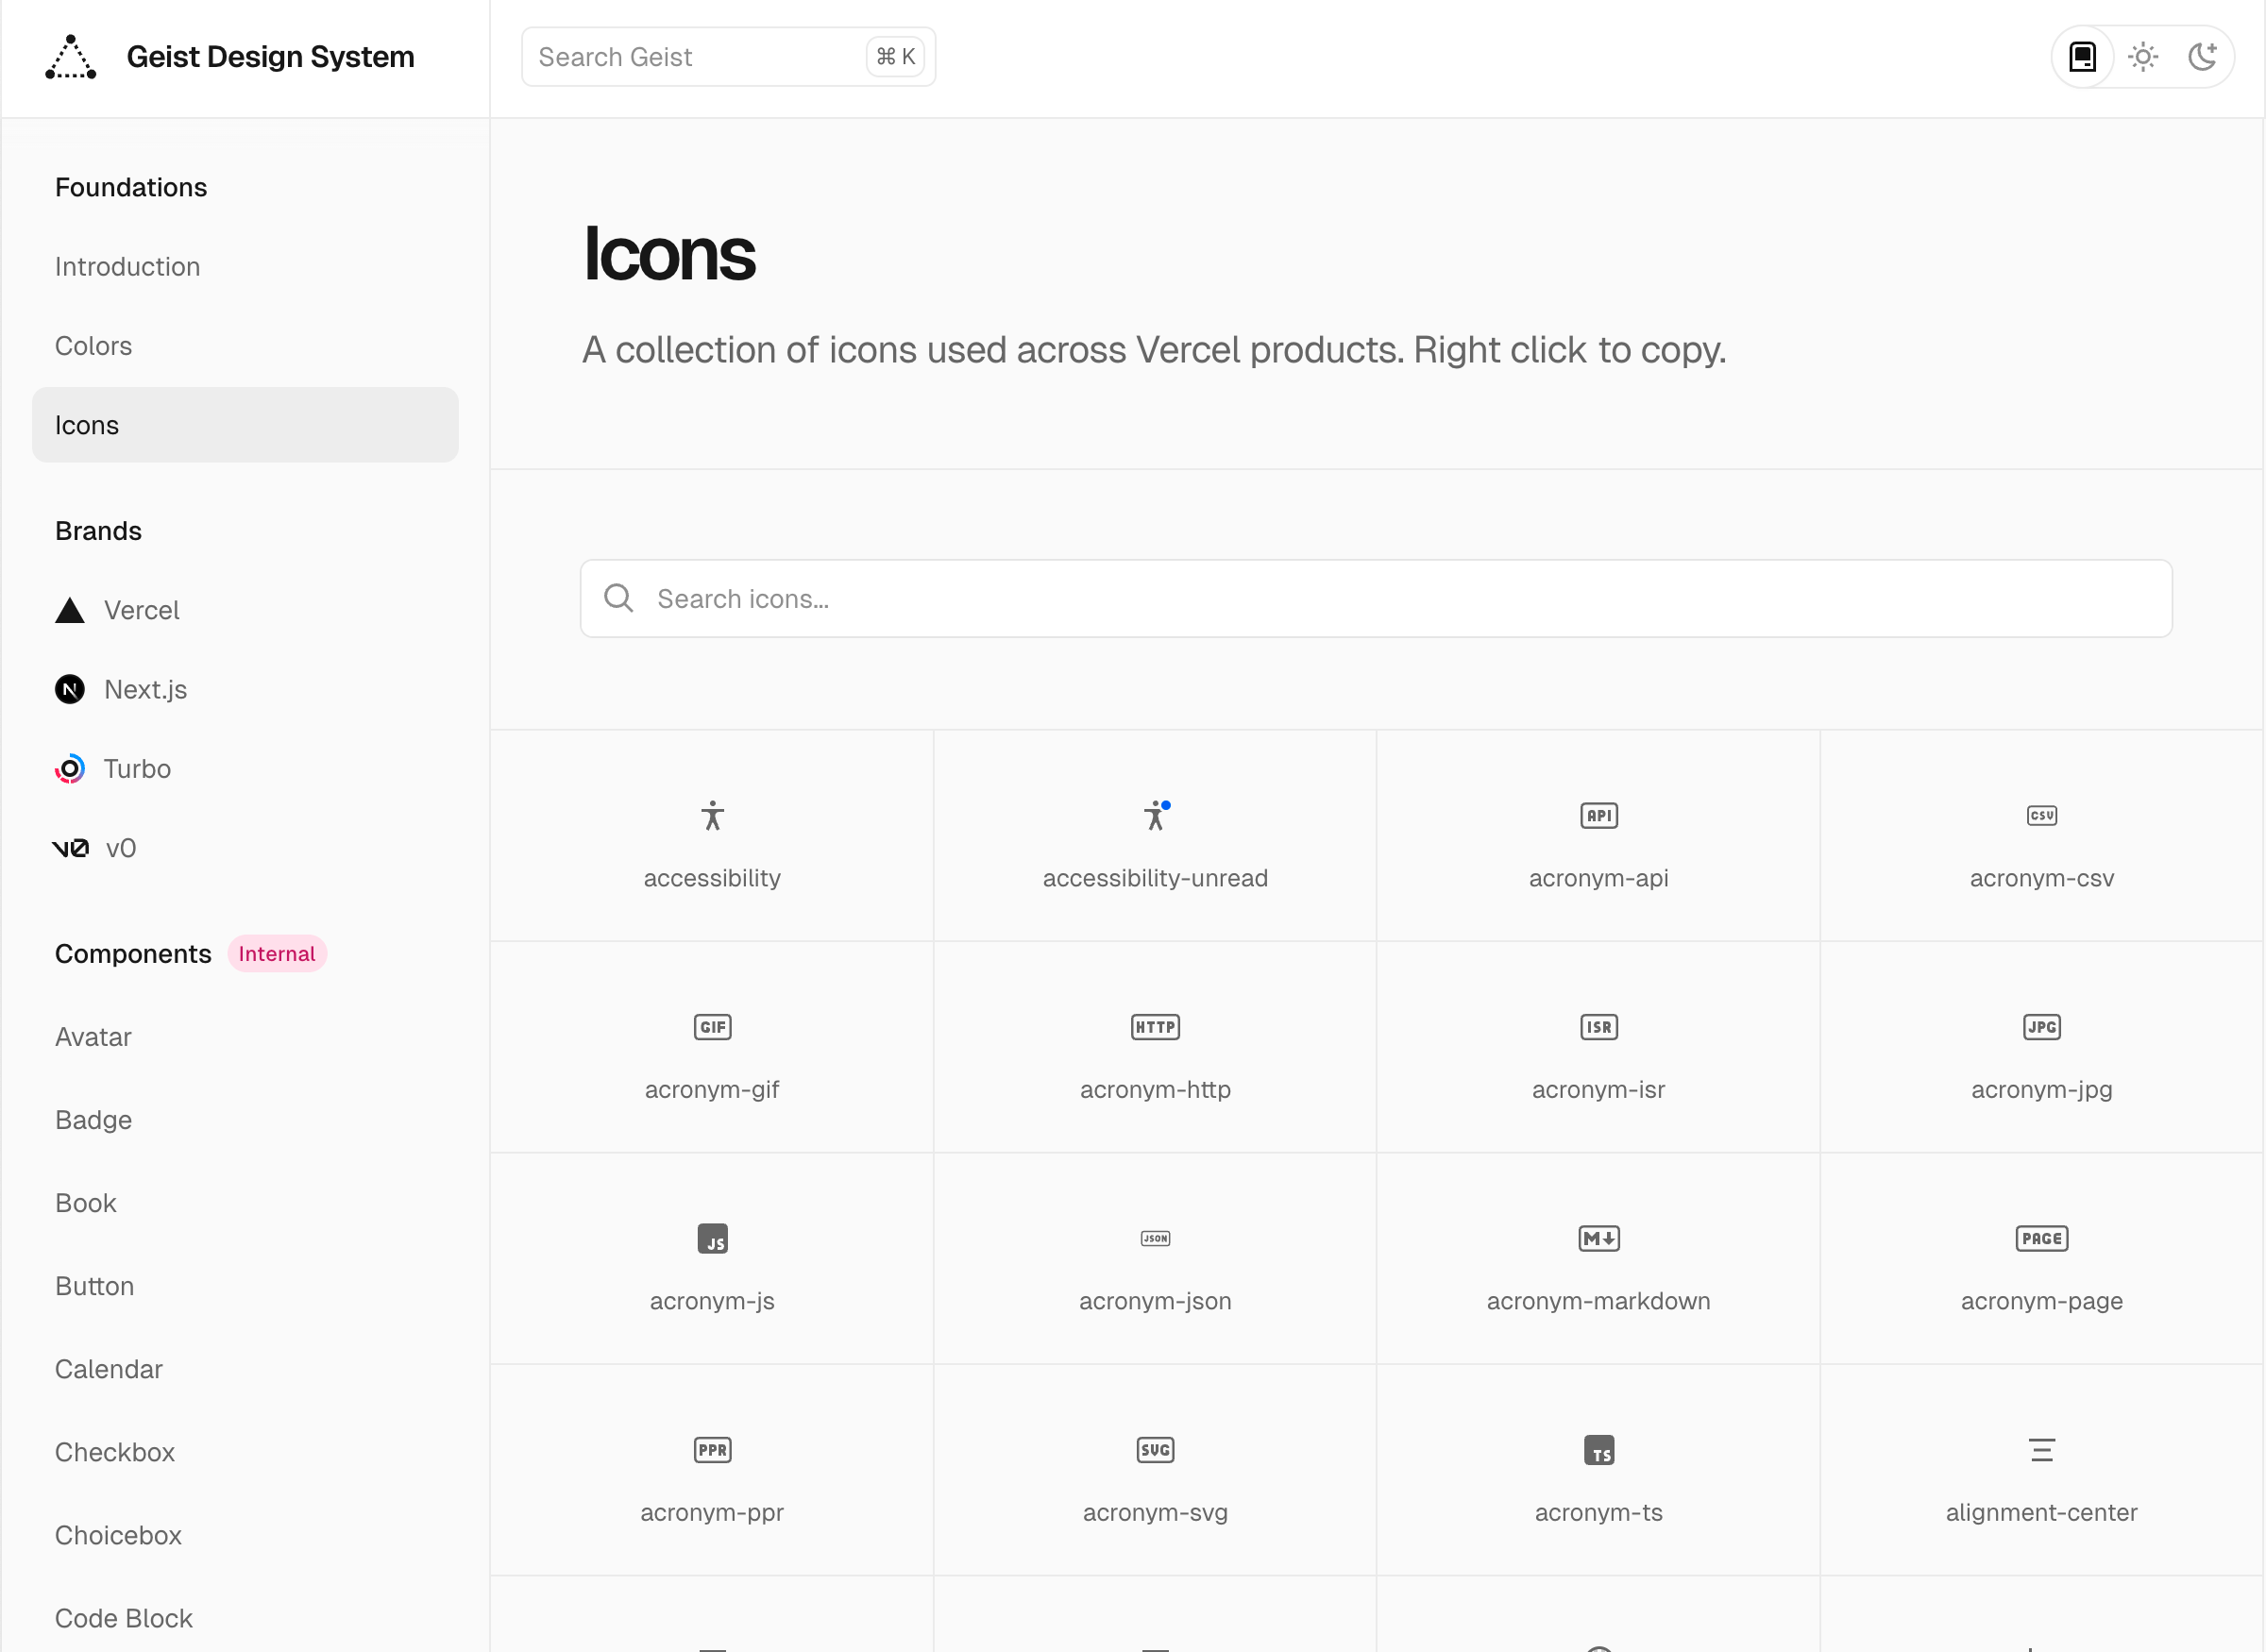Select the acronym-json icon

pos(1154,1237)
